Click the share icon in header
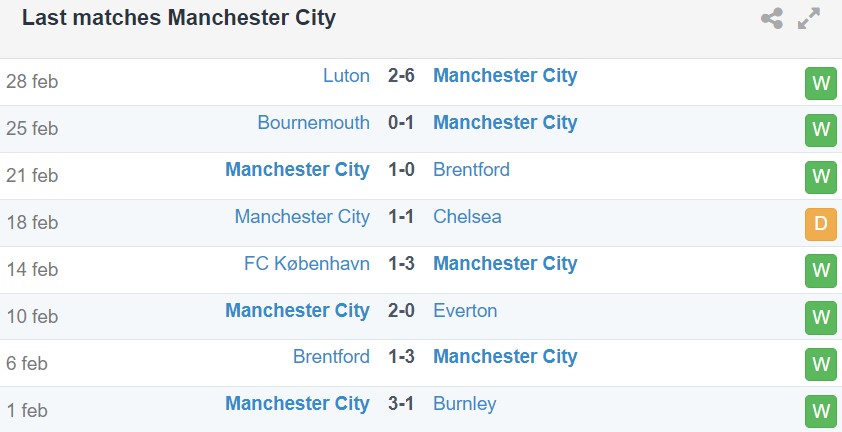Image resolution: width=842 pixels, height=432 pixels. click(772, 18)
